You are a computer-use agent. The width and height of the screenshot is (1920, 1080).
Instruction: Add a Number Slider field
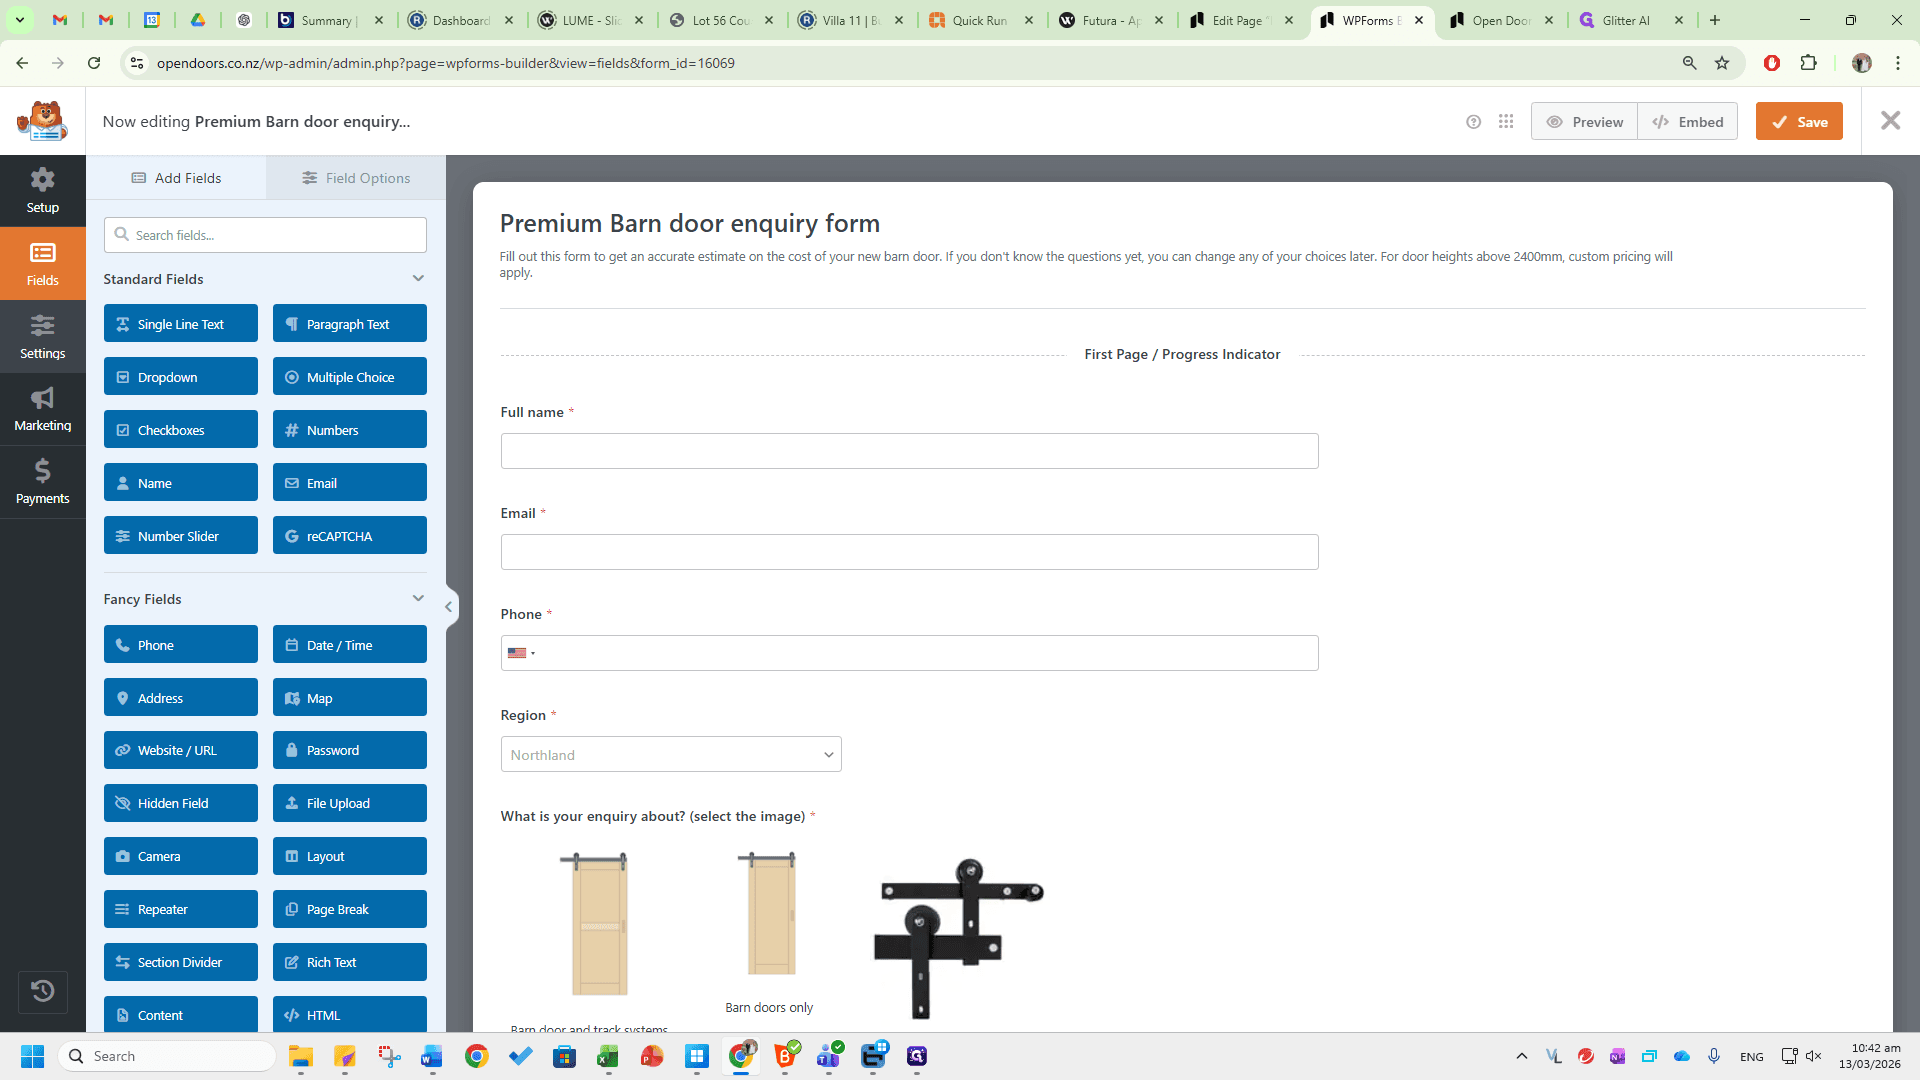click(x=181, y=536)
